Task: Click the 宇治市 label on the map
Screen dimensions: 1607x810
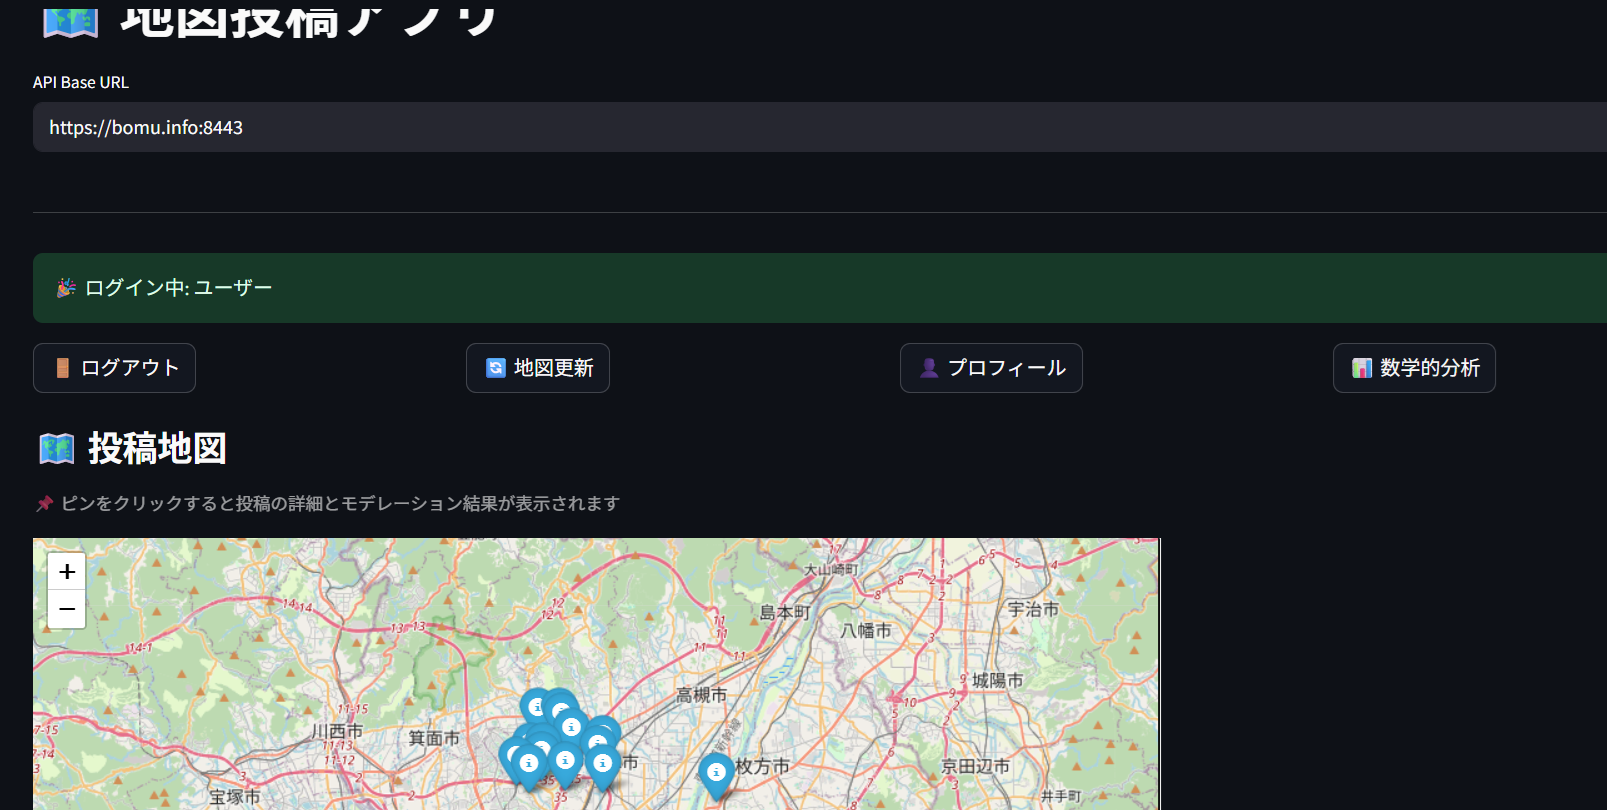Action: (x=1033, y=609)
